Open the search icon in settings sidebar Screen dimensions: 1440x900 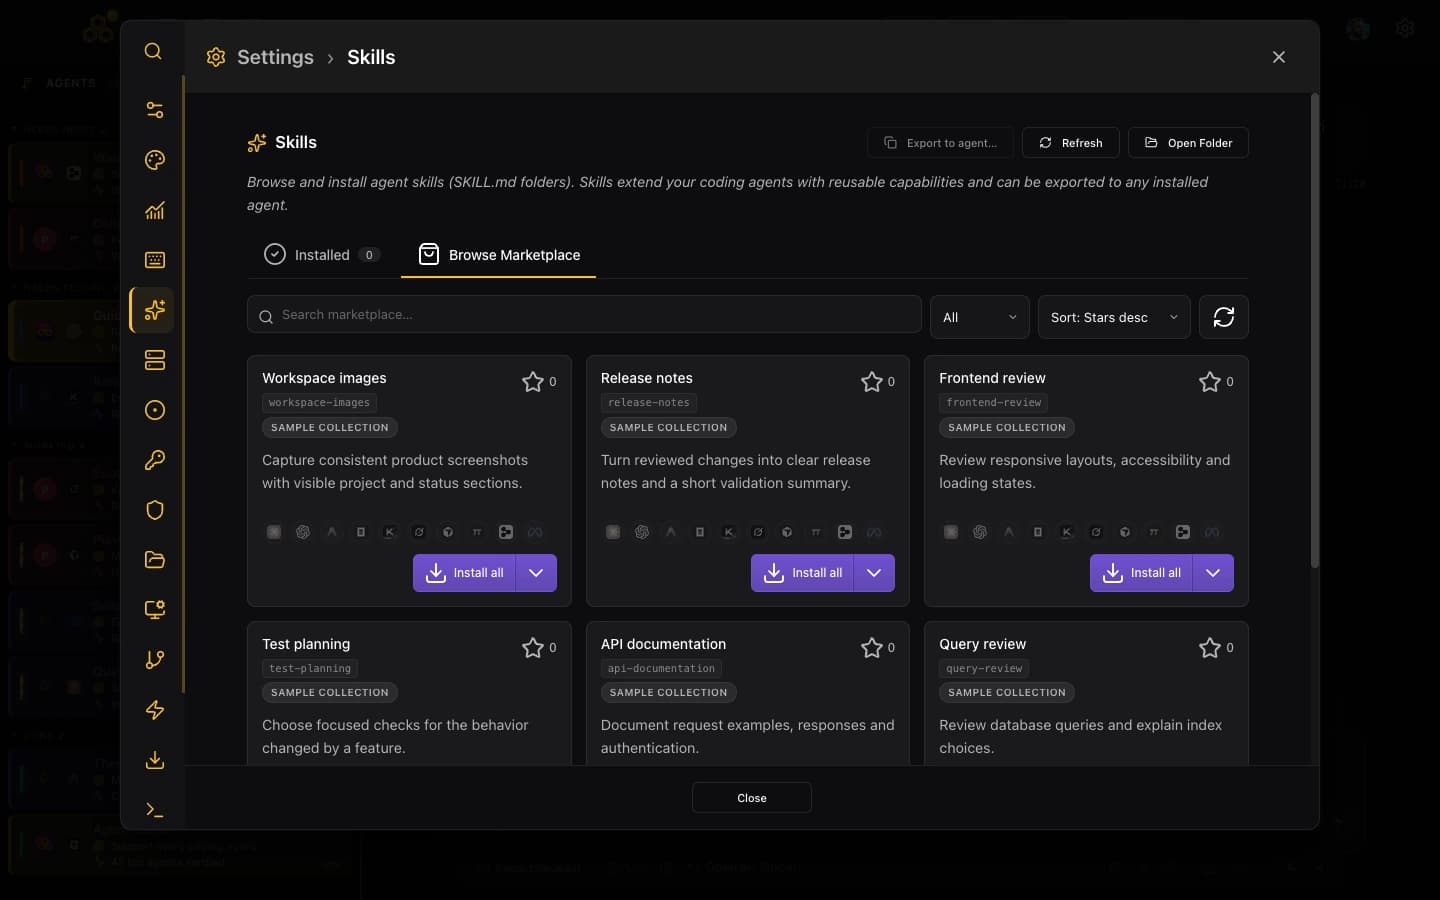[x=153, y=51]
